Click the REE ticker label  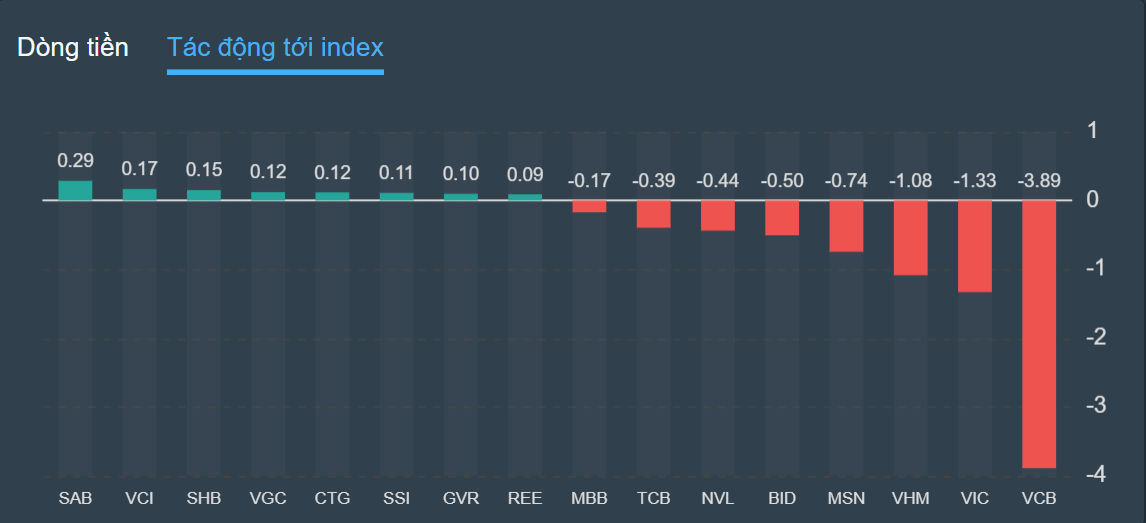pos(525,497)
